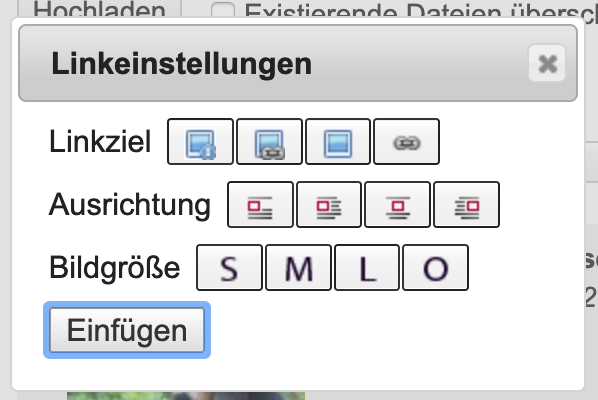
Task: Choose center alignment under Ausrichtung
Action: click(397, 205)
